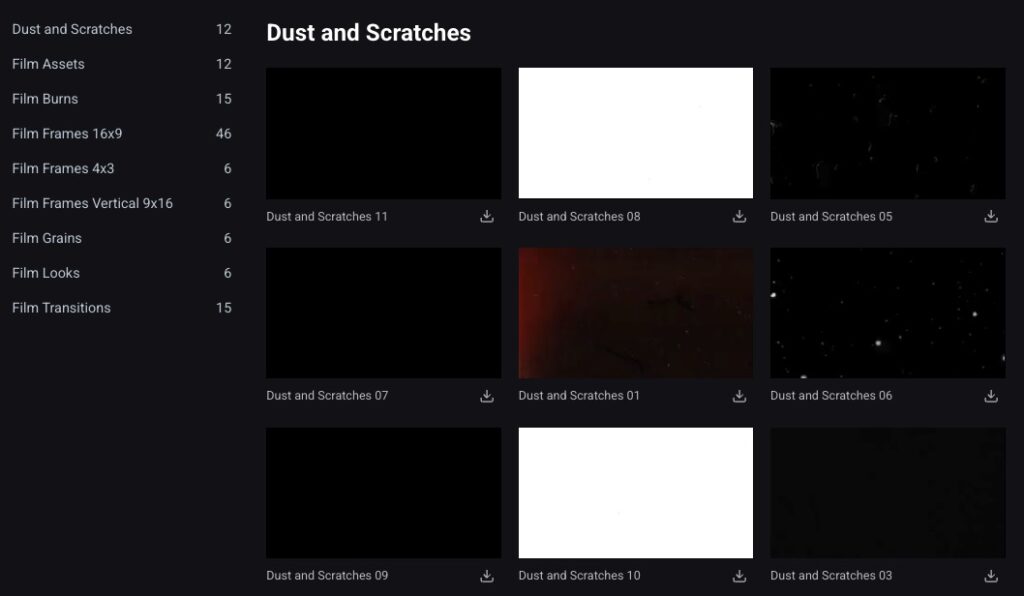
Task: Download Dust and Scratches 09 asset
Action: pyautogui.click(x=487, y=576)
